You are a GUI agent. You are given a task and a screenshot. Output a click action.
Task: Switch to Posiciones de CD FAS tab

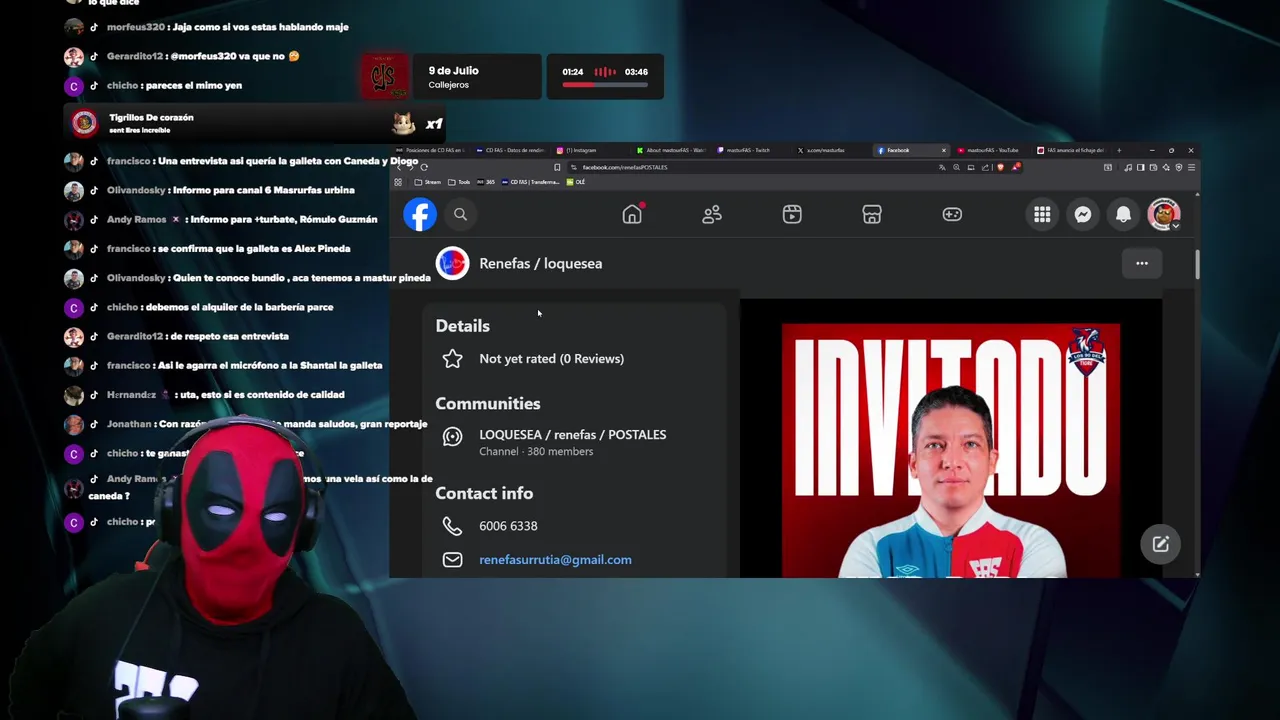click(430, 150)
